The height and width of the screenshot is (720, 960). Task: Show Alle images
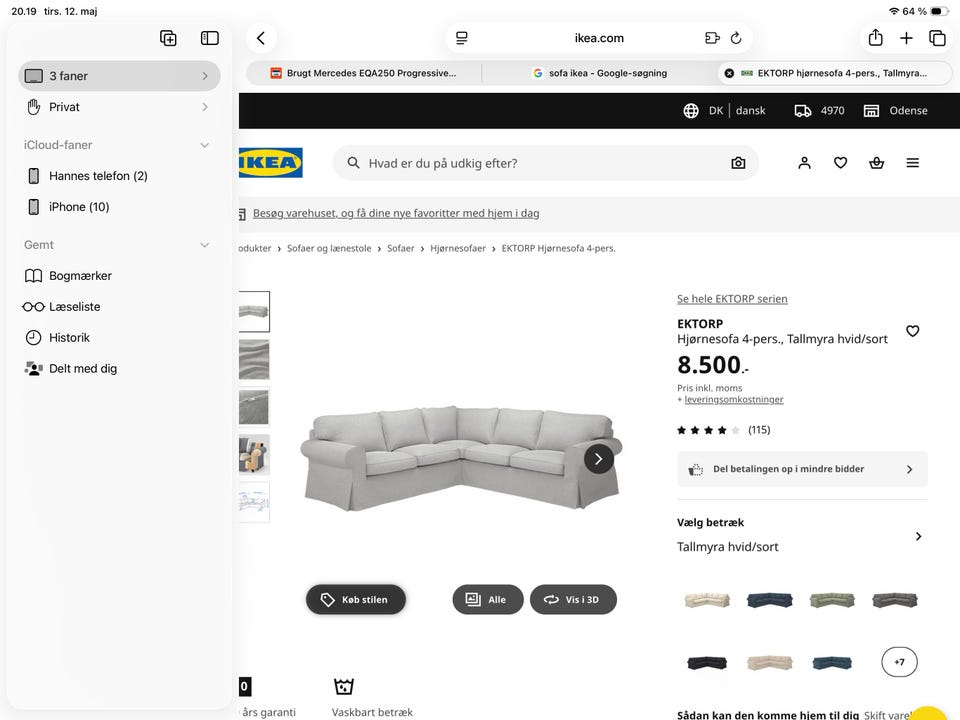pyautogui.click(x=488, y=600)
